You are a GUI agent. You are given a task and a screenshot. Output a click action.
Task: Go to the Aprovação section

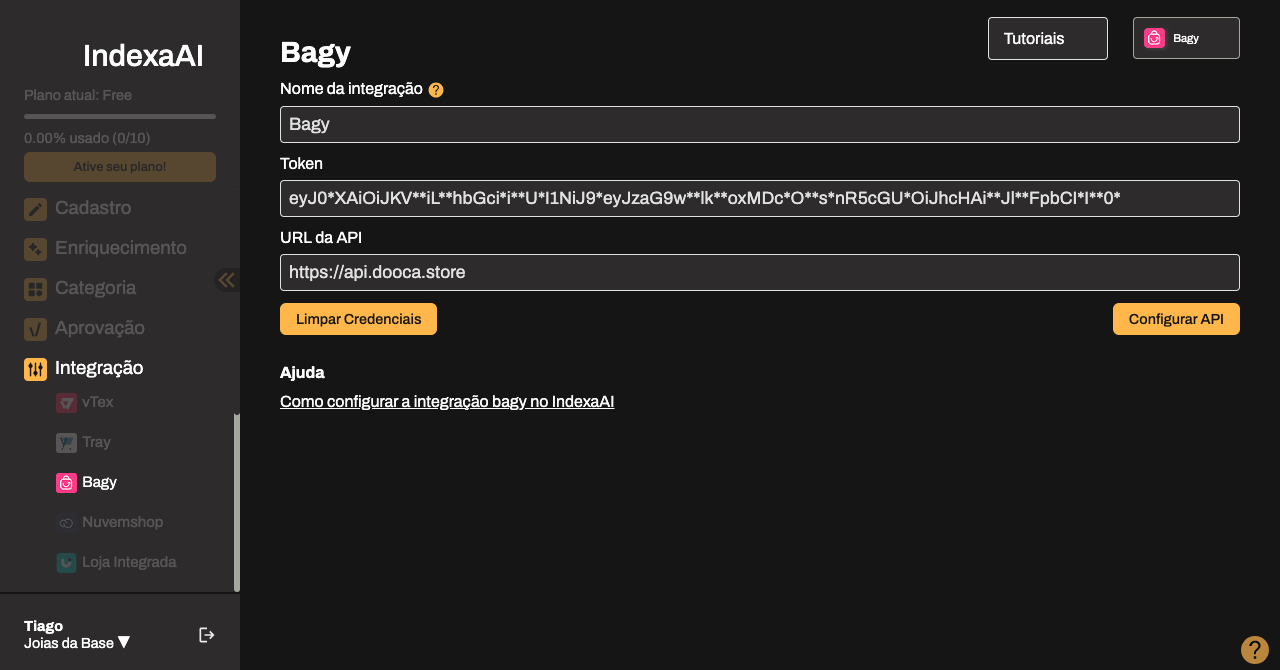click(x=85, y=329)
